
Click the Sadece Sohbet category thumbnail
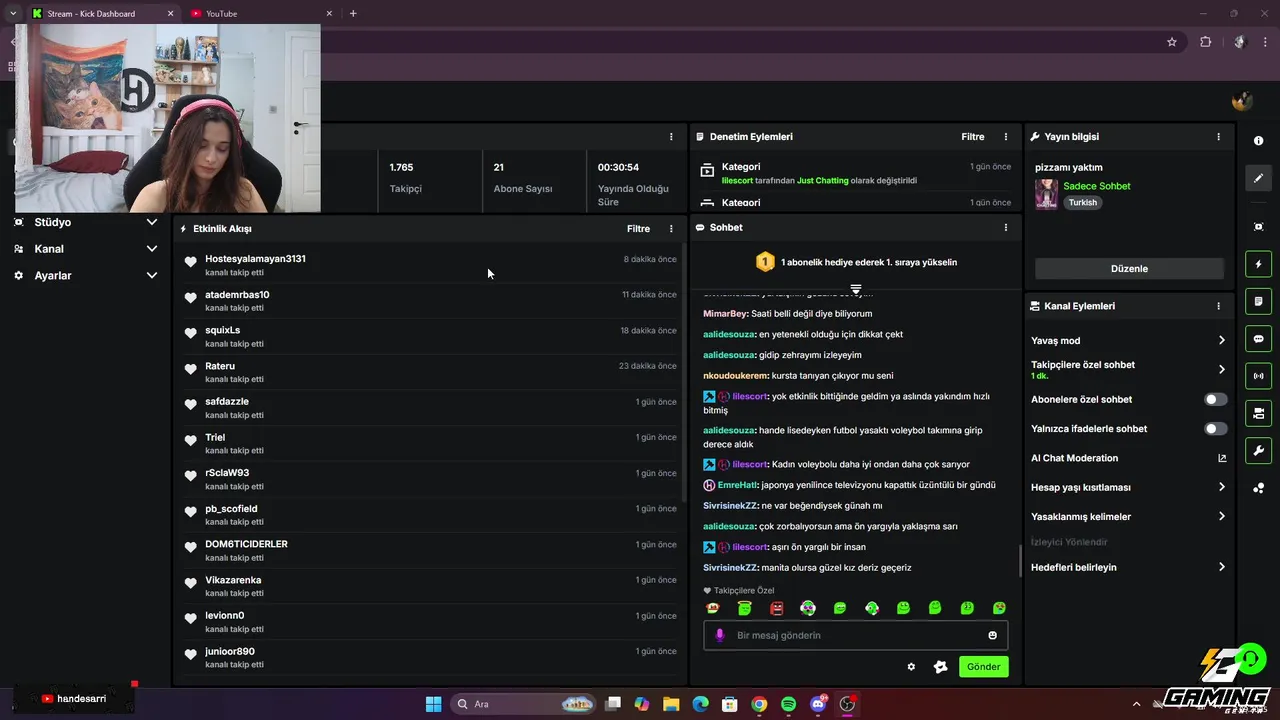(x=1046, y=194)
